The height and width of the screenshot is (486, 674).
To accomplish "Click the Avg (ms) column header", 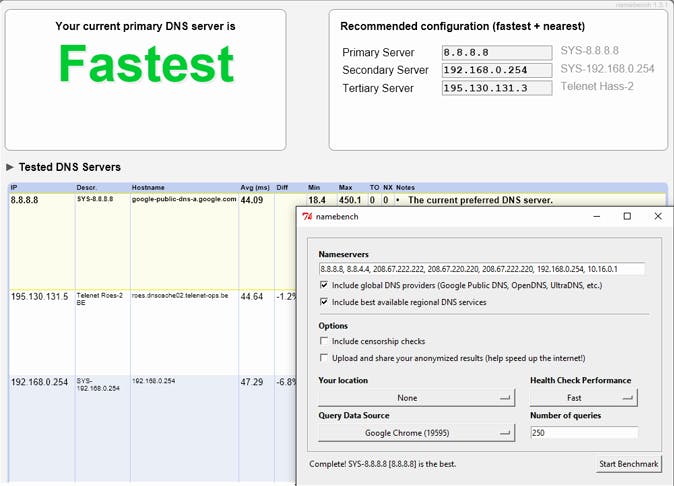I will coord(255,188).
